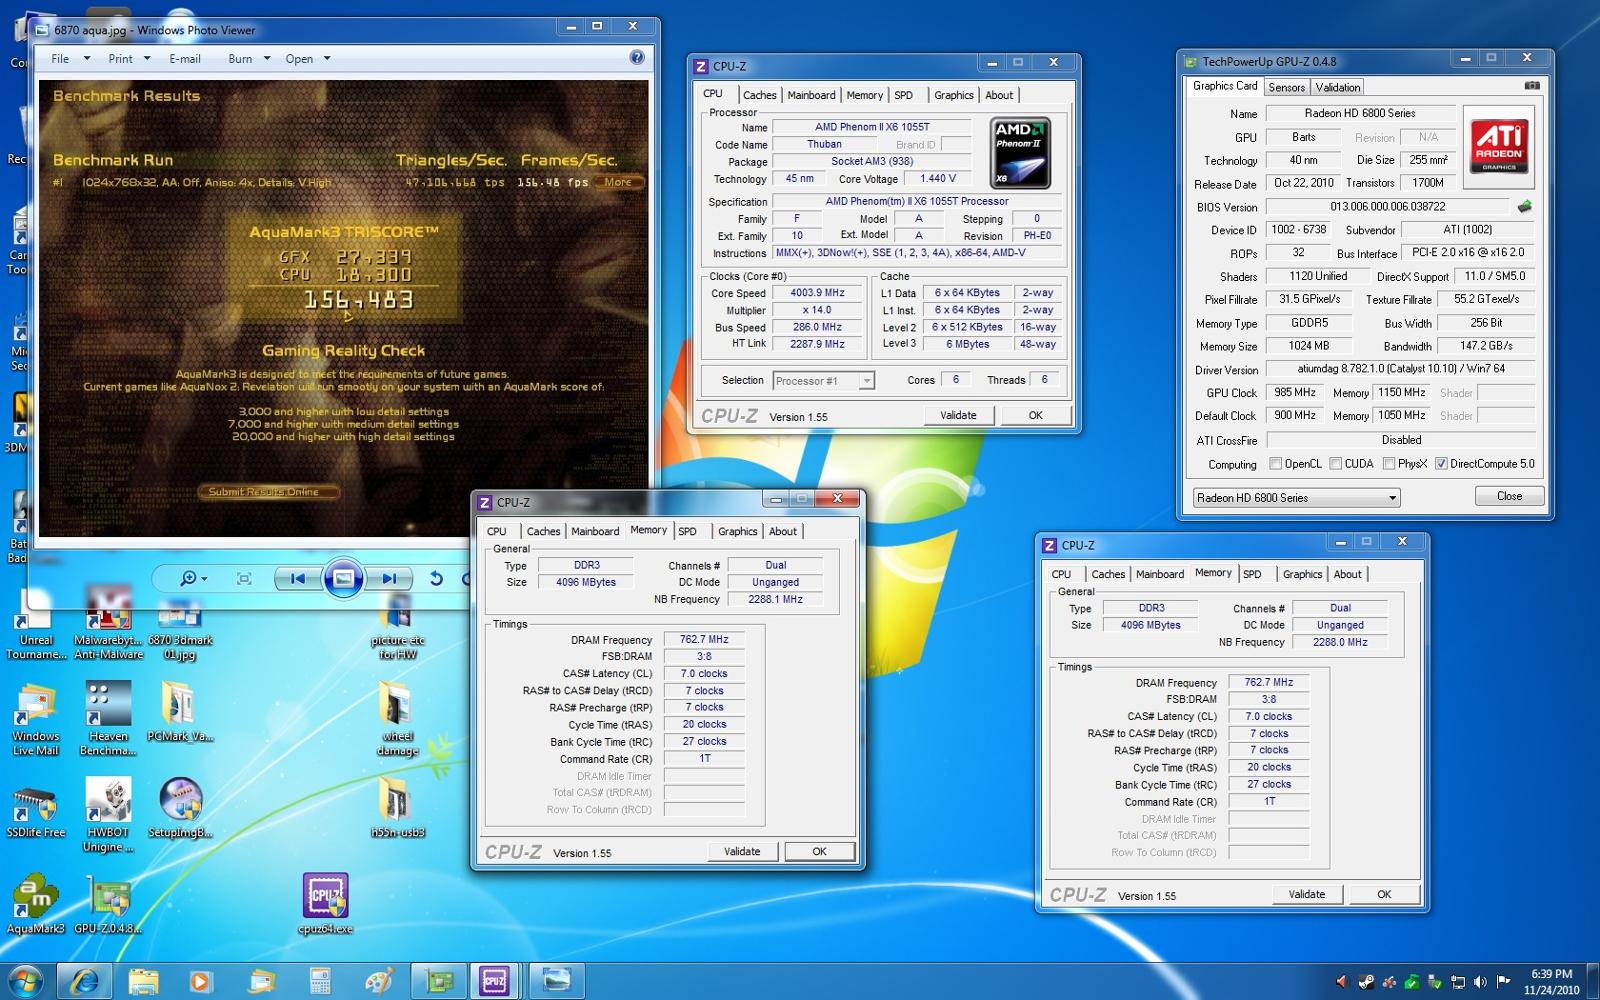The height and width of the screenshot is (1000, 1600).
Task: Click the GPU-Z screenshot camera icon
Action: point(1531,86)
